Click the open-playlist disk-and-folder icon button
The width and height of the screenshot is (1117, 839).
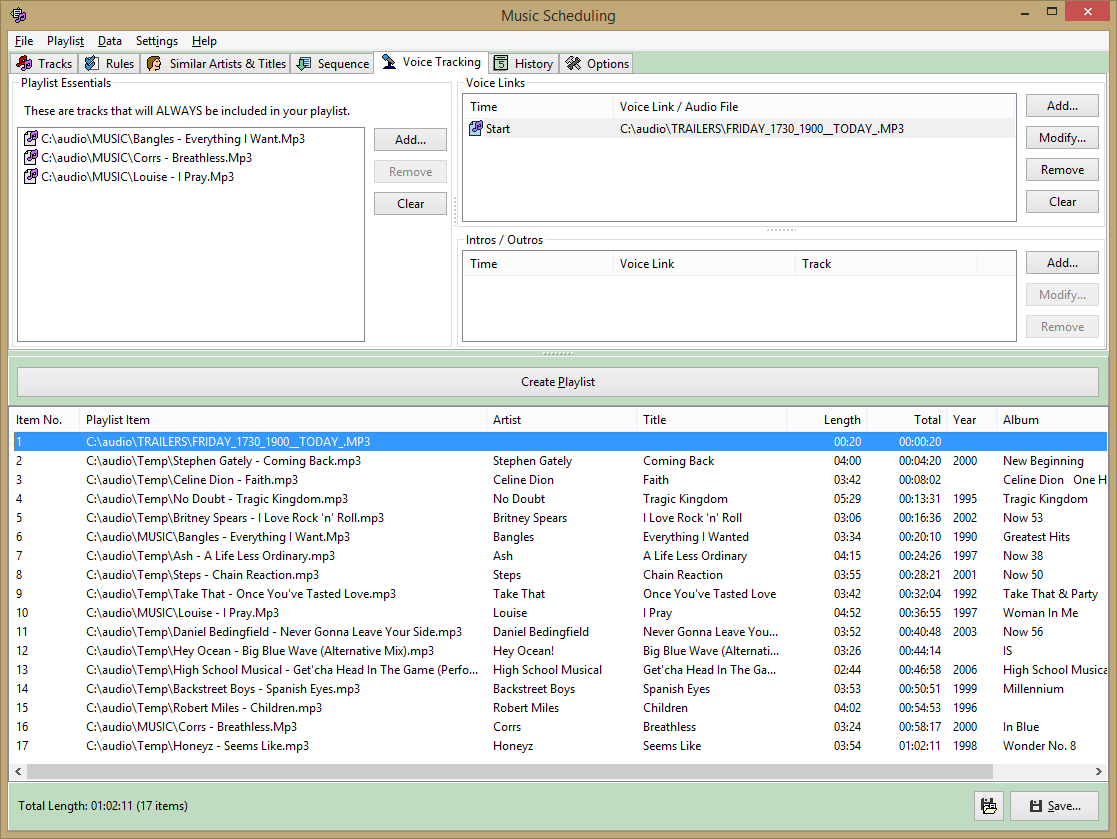click(989, 806)
